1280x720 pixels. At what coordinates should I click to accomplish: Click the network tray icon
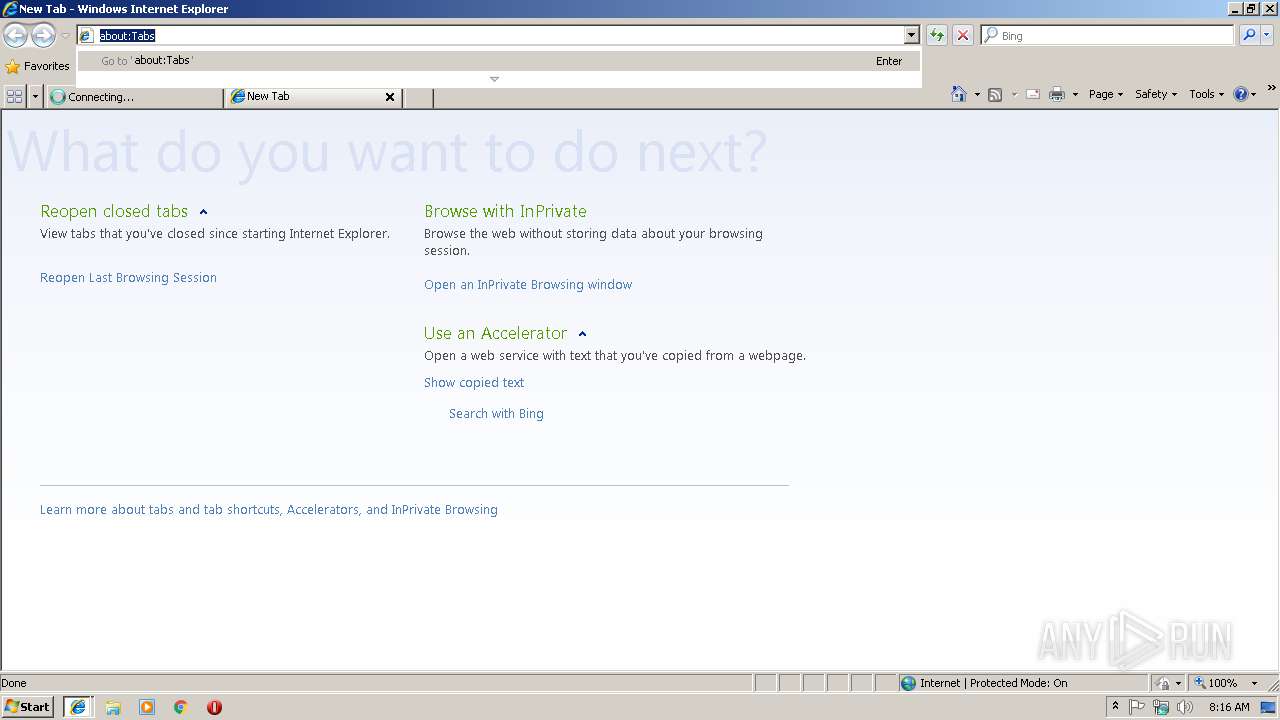tap(1160, 707)
